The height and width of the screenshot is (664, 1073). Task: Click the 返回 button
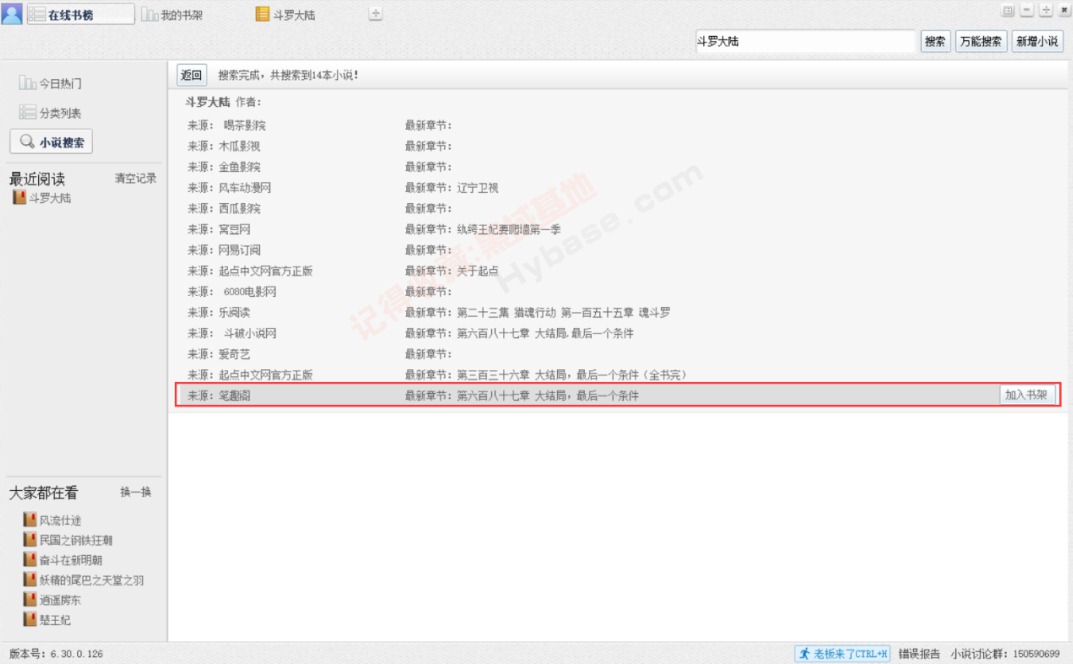coord(192,75)
